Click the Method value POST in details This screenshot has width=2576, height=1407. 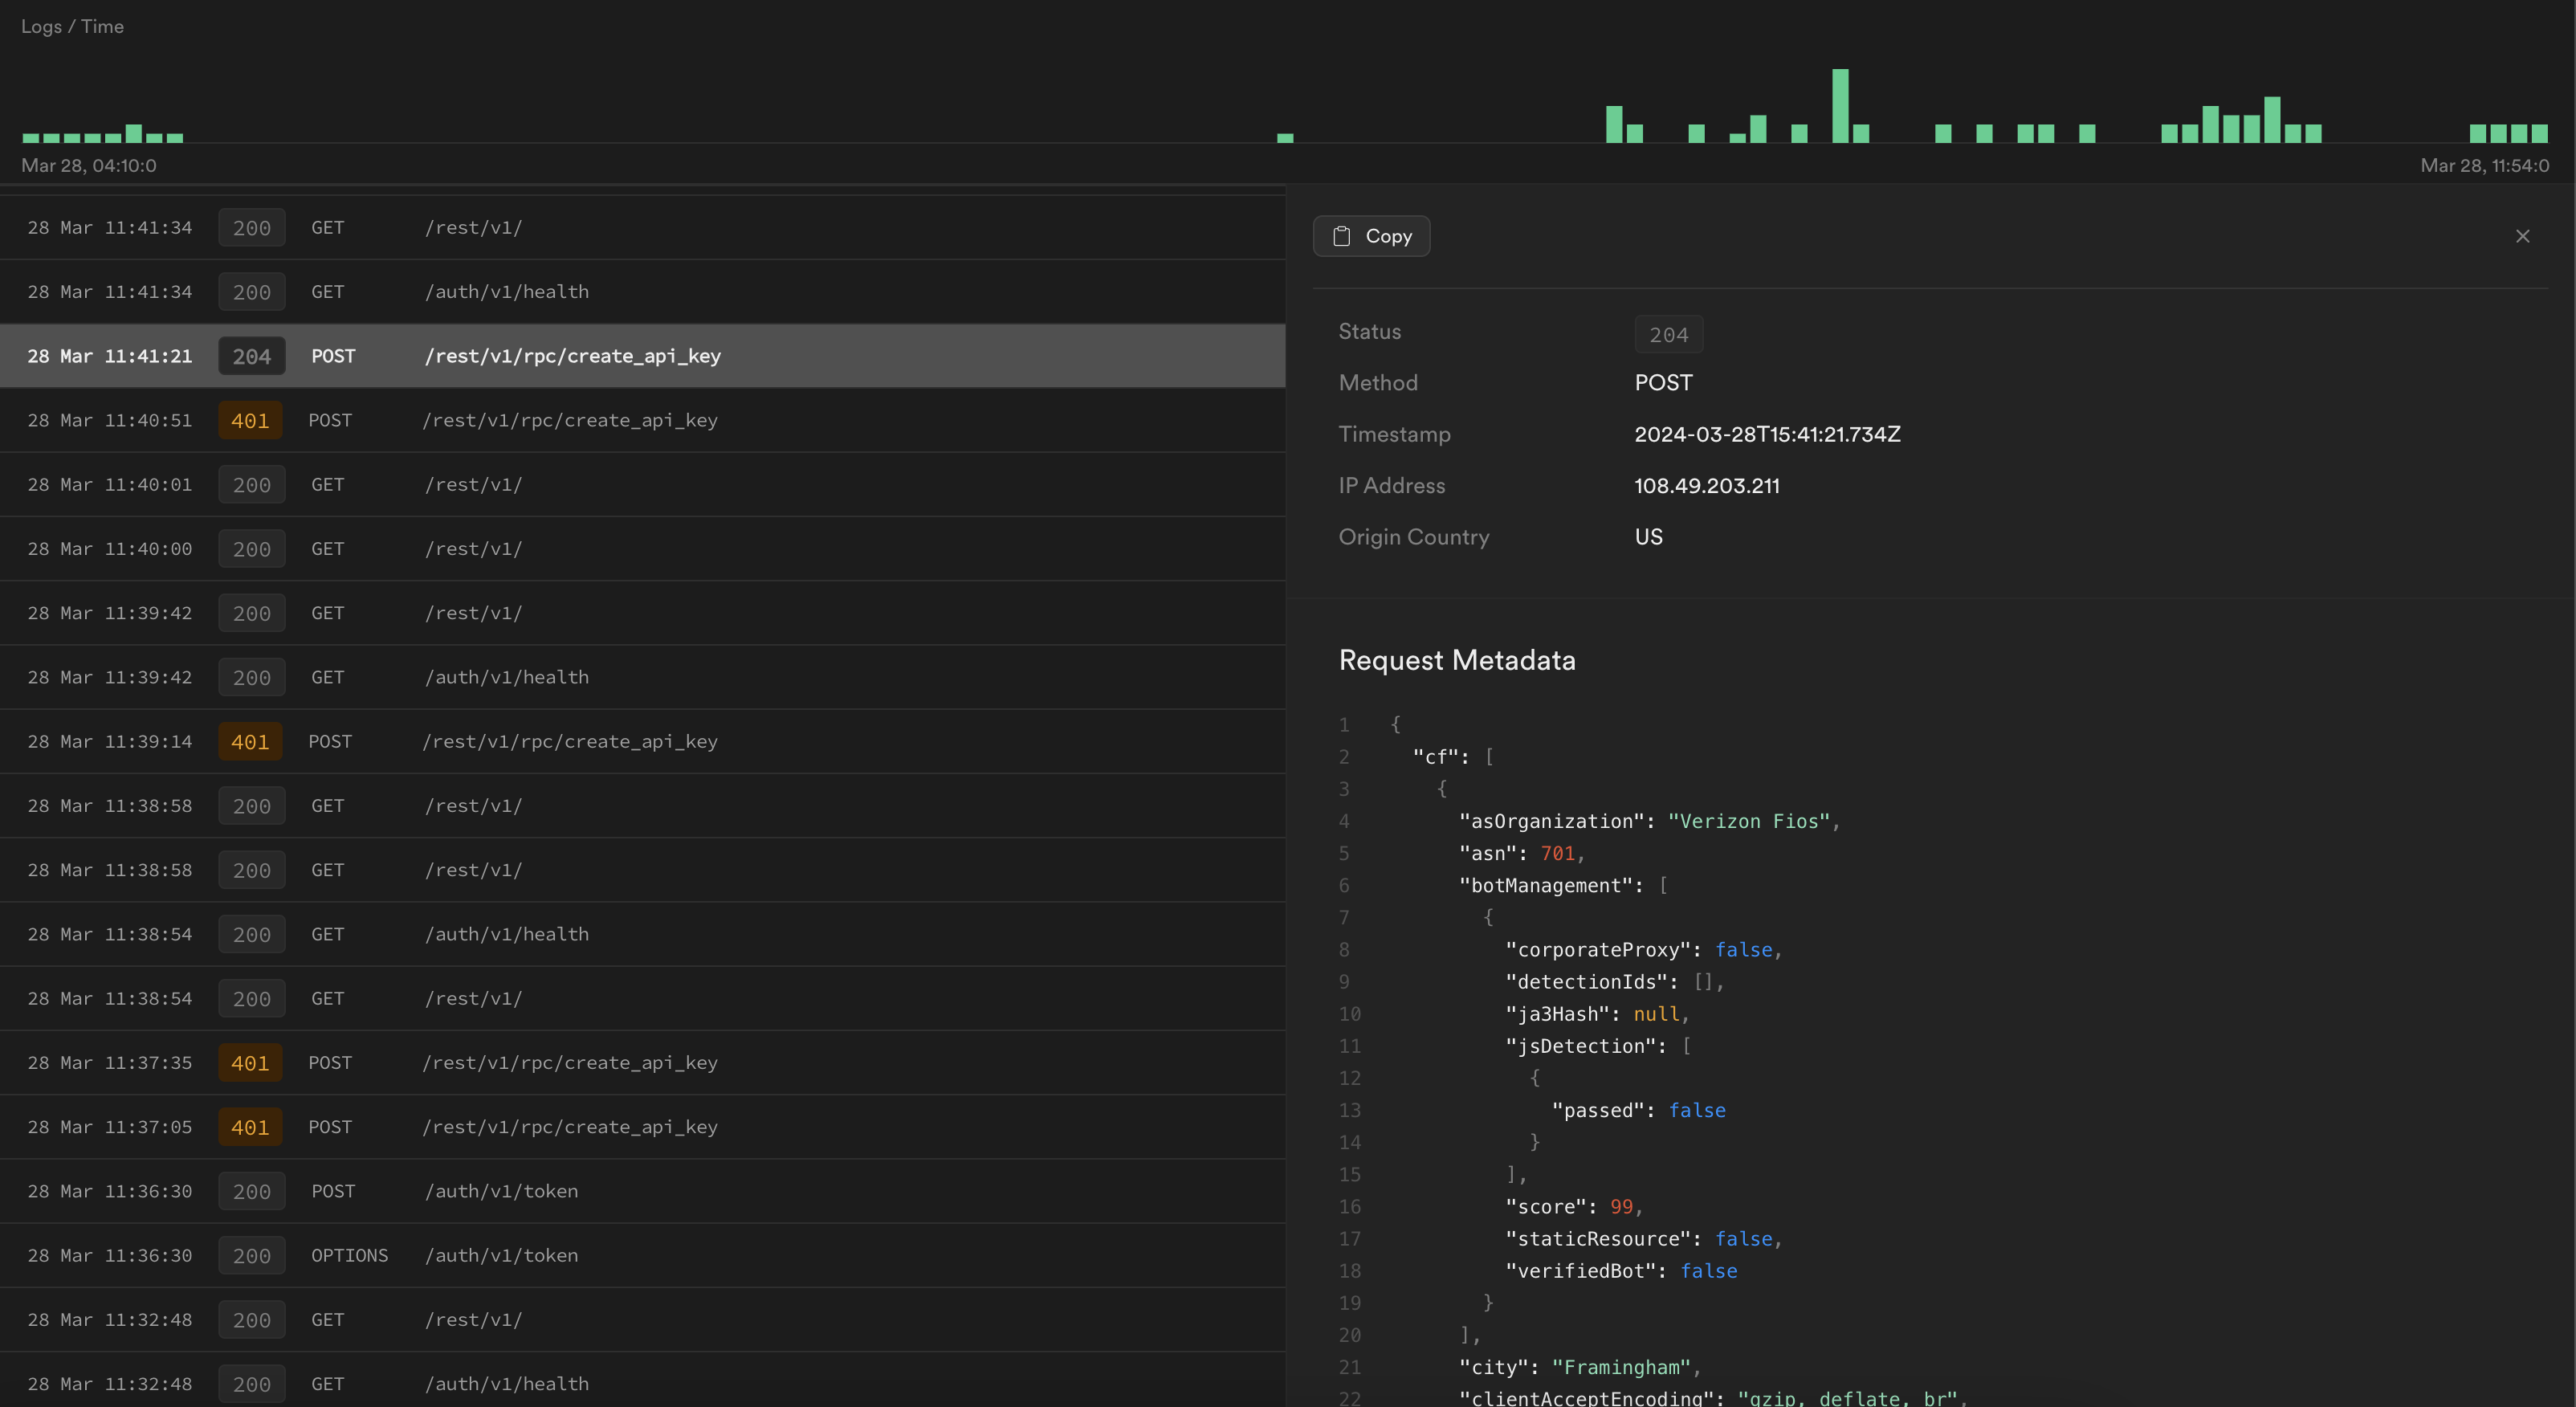[1663, 383]
